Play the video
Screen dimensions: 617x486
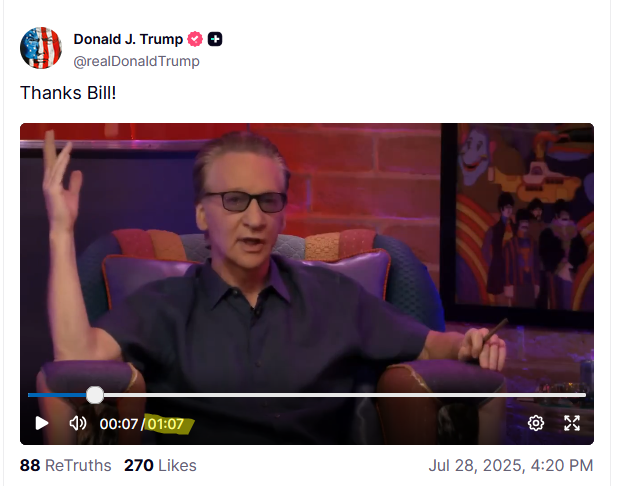(x=42, y=423)
